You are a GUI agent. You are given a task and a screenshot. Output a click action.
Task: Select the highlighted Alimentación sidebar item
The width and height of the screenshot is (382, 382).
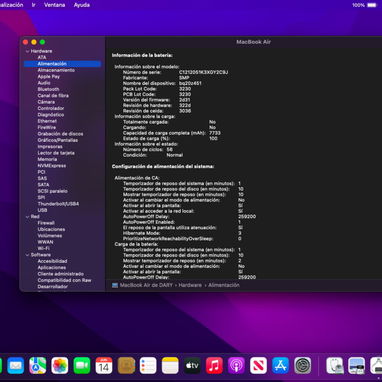62,64
